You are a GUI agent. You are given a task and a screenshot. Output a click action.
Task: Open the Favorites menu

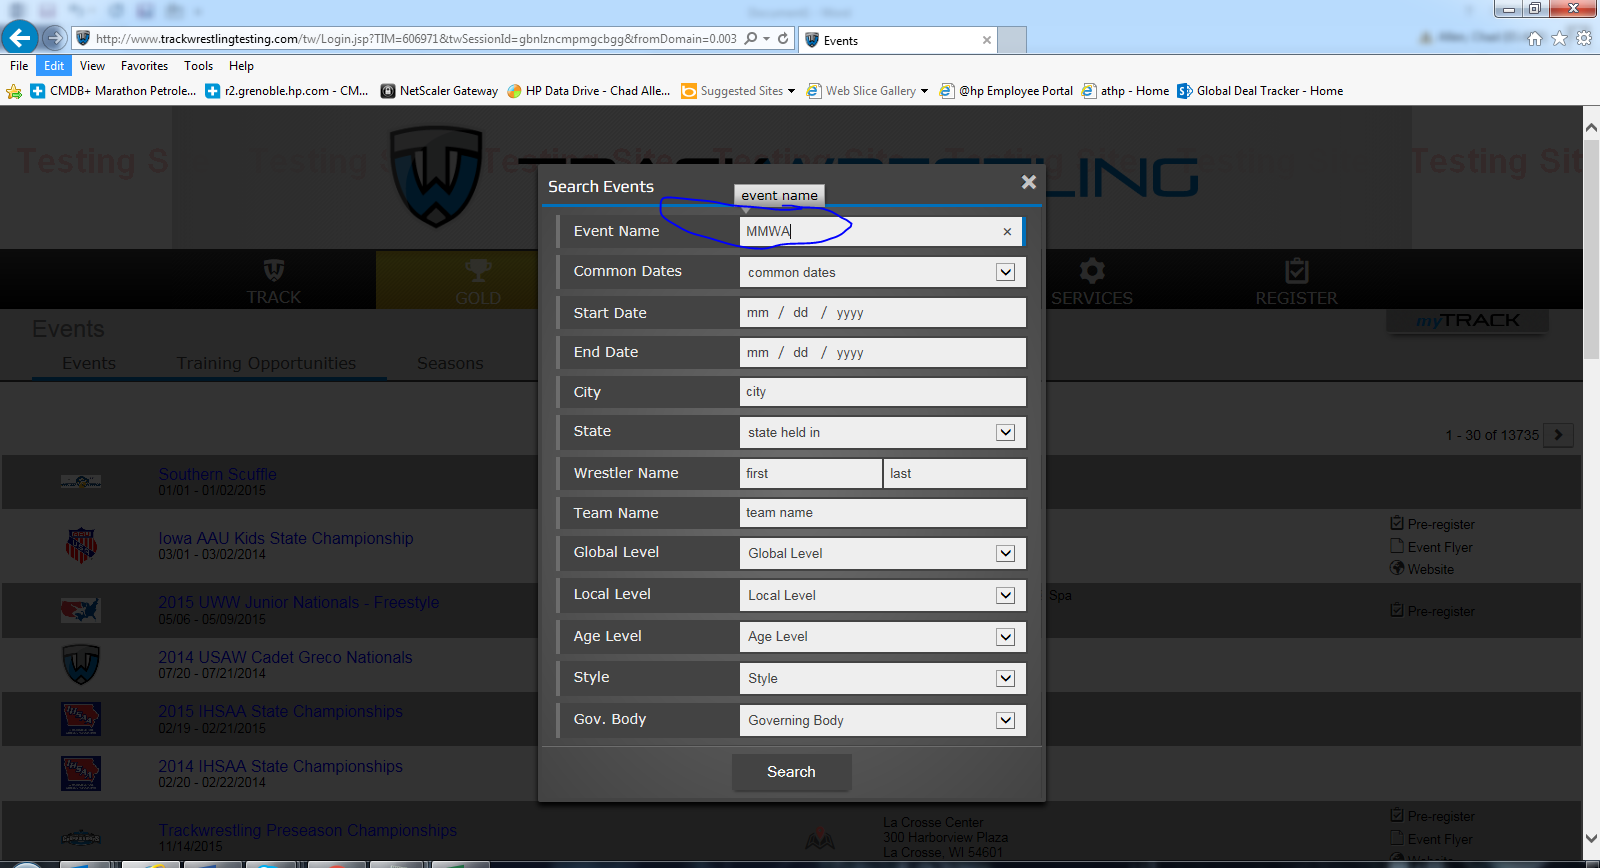[144, 66]
